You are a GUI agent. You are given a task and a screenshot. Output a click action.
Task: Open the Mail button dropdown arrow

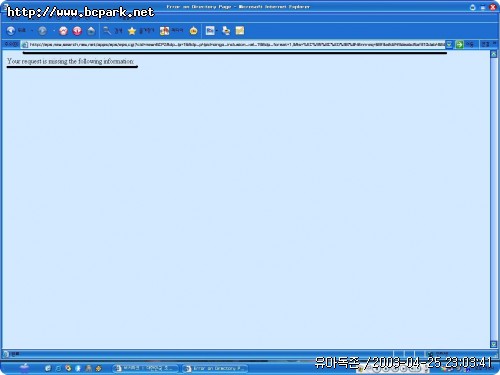pyautogui.click(x=217, y=31)
